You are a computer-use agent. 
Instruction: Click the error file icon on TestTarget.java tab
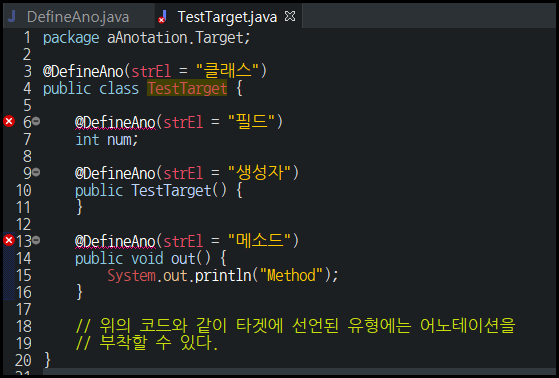163,17
